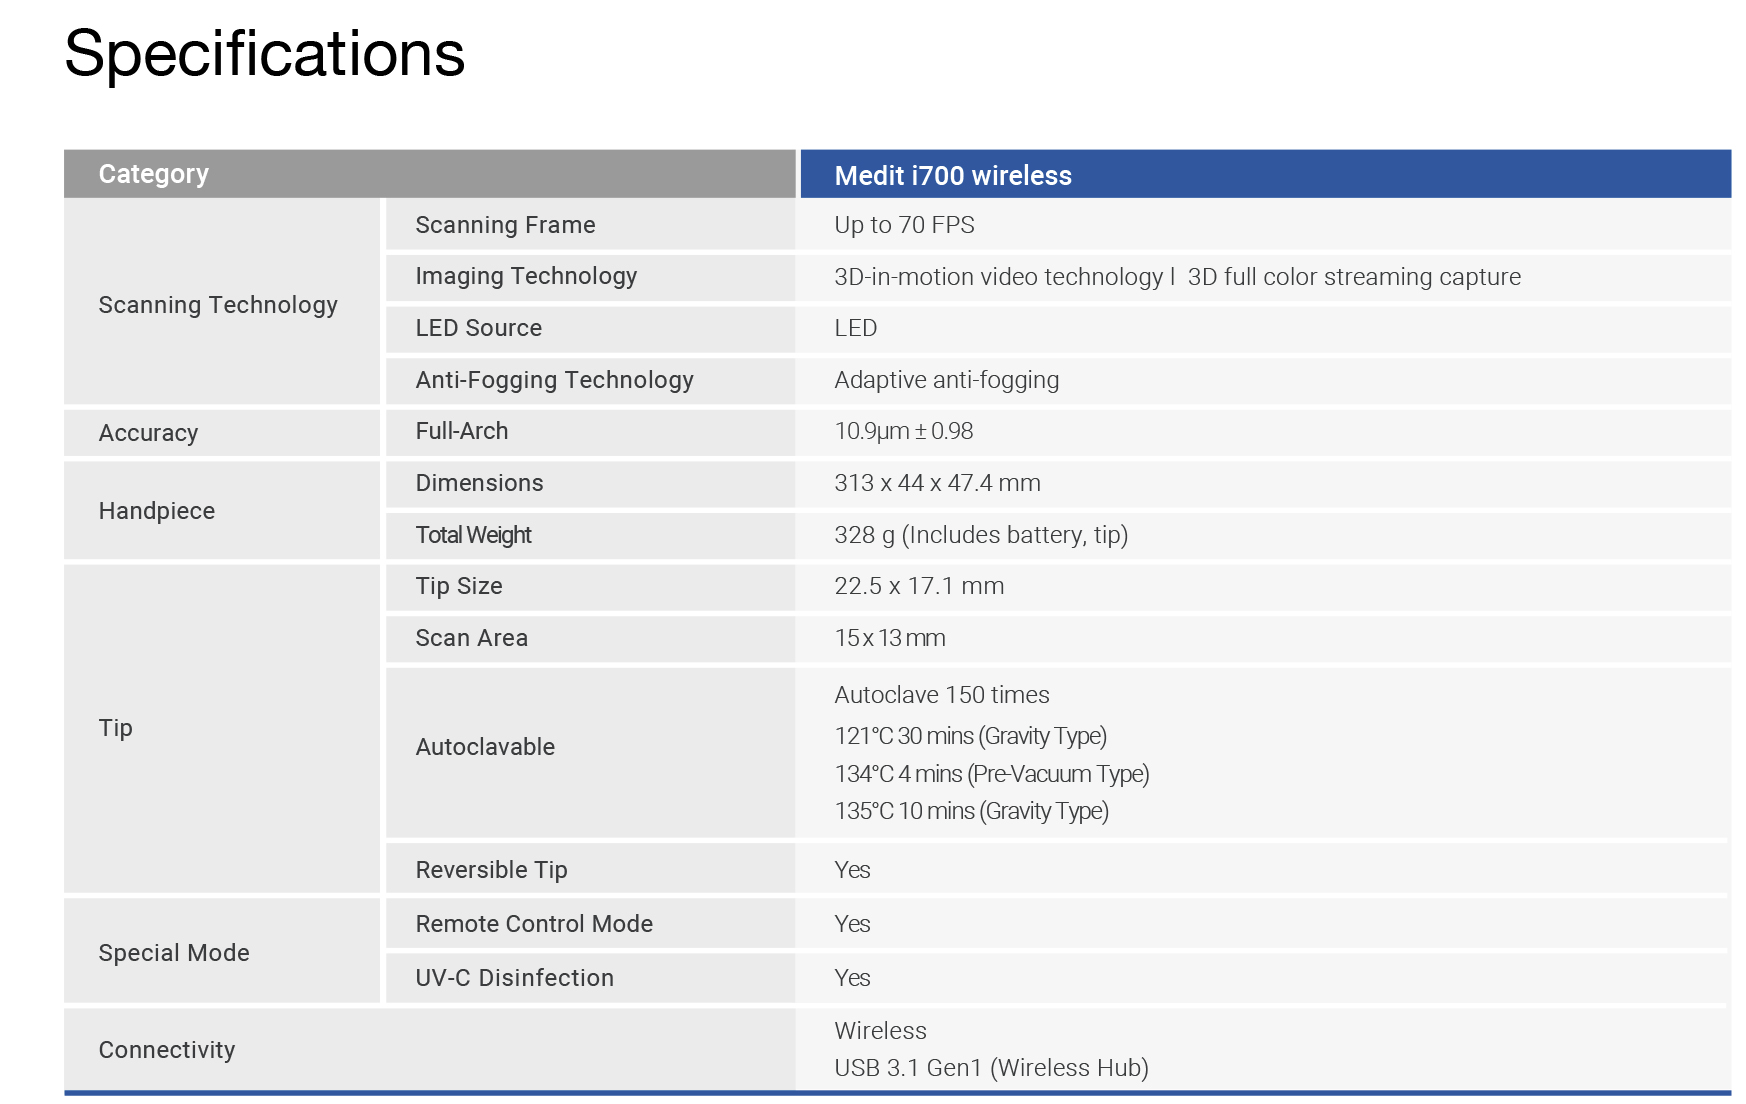Select the Reversible Tip Yes value
This screenshot has width=1746, height=1104.
click(x=852, y=869)
